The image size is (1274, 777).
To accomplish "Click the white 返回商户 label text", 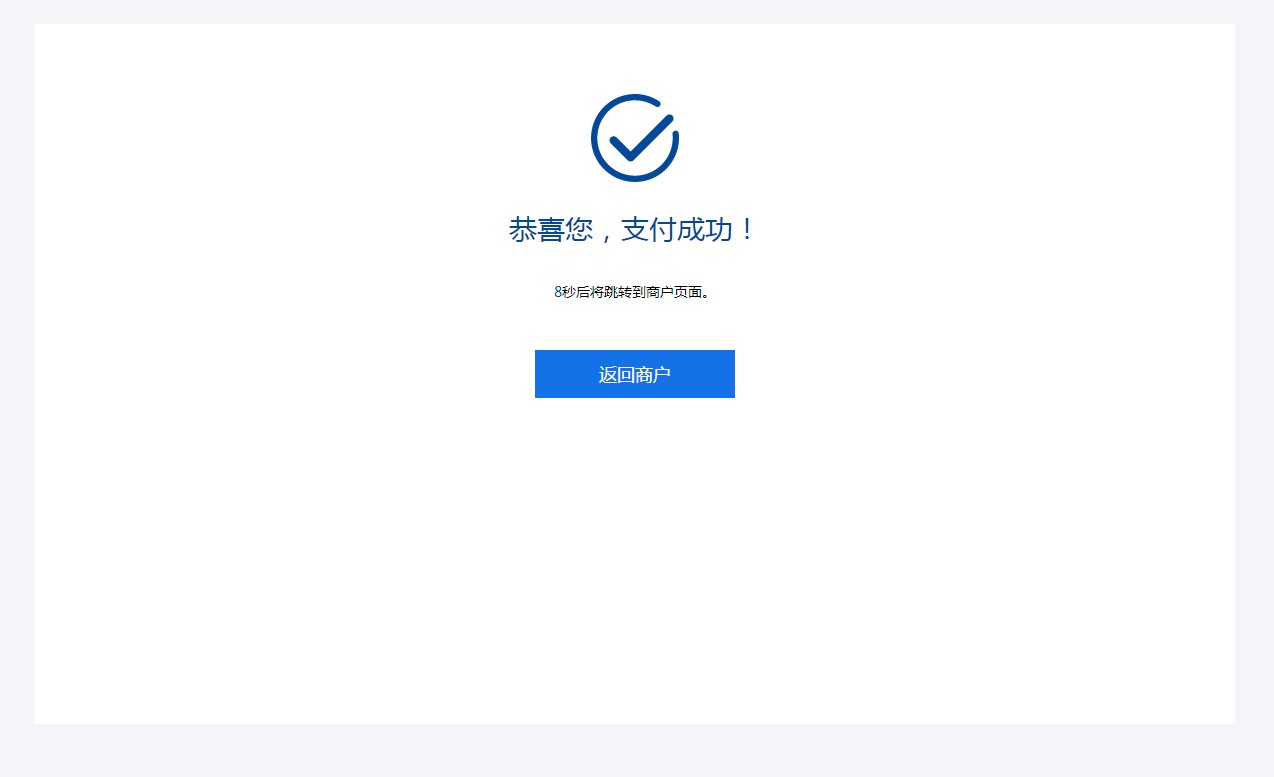I will pyautogui.click(x=635, y=374).
